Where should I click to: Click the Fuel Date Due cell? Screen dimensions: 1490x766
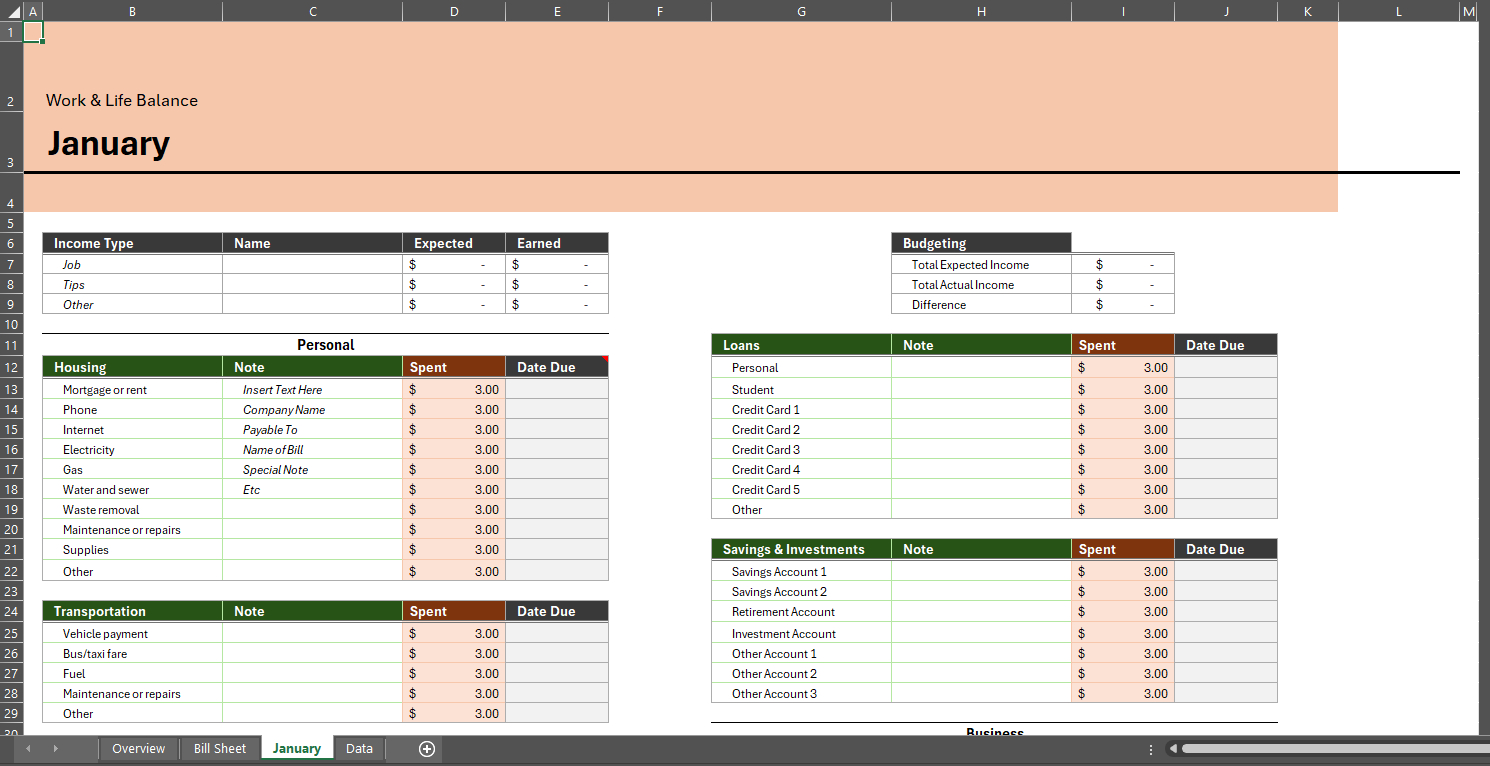(x=556, y=674)
